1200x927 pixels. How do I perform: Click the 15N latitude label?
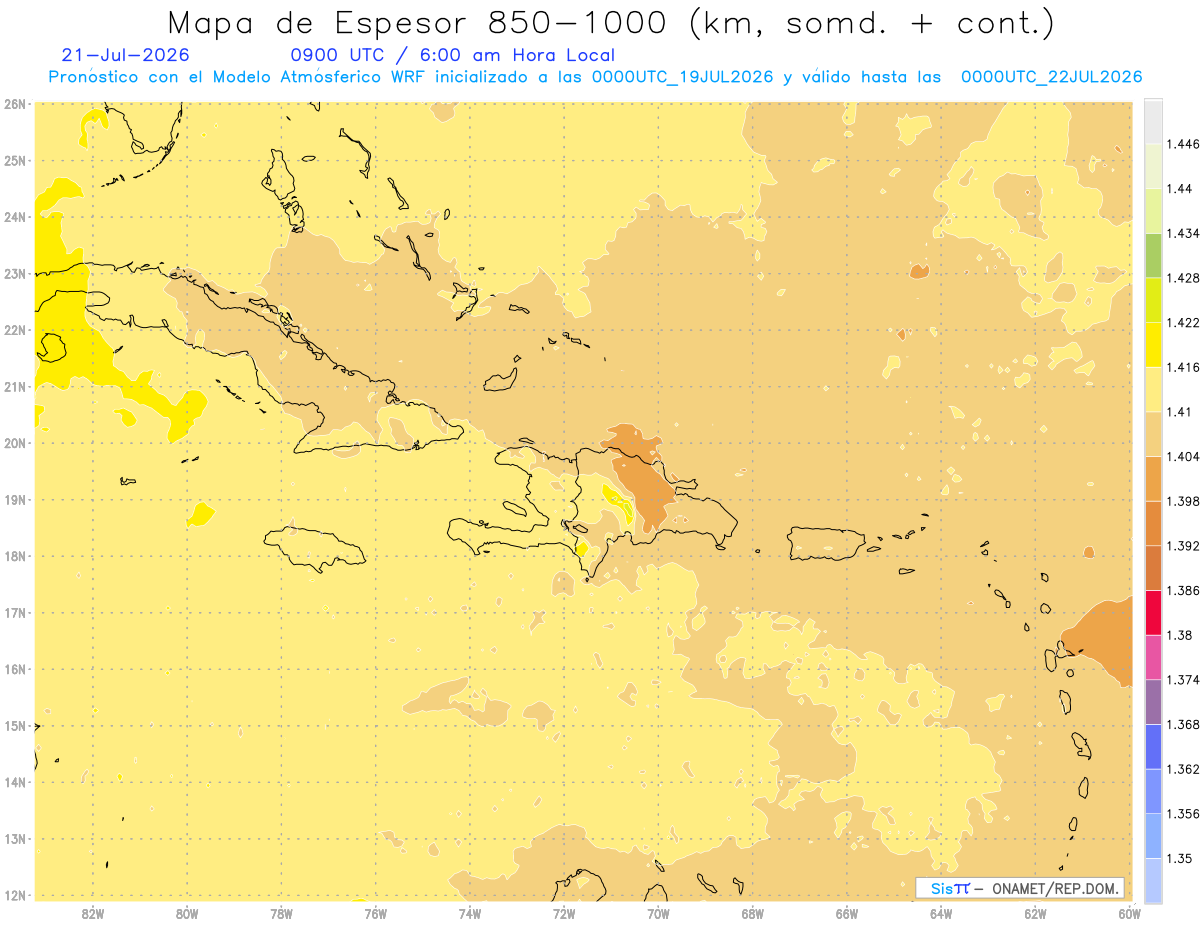click(x=14, y=726)
